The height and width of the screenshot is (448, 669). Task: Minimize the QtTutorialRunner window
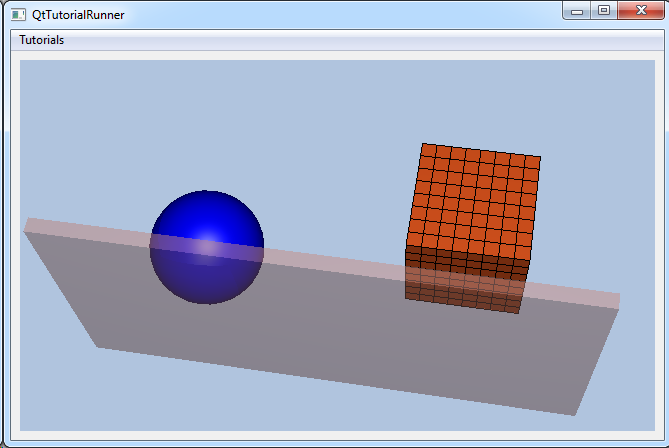(577, 11)
